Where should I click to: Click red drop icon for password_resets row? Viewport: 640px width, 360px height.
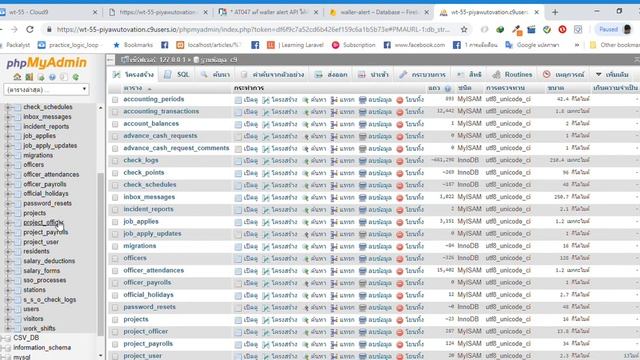pyautogui.click(x=400, y=308)
